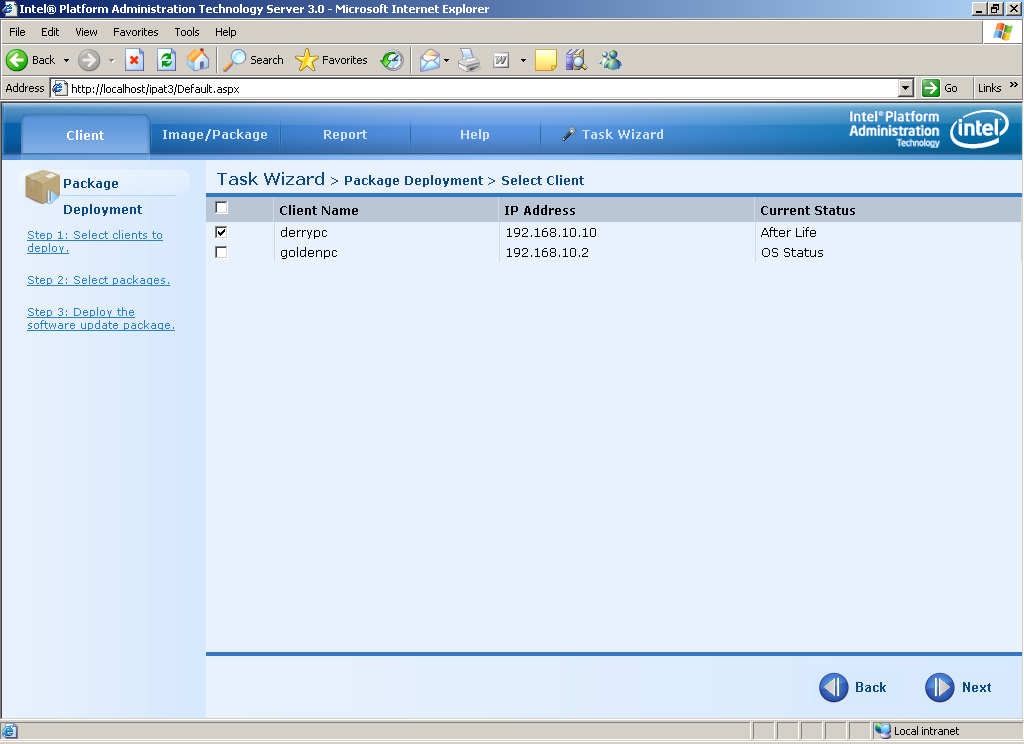1024x744 pixels.
Task: Check the goldenpc client checkbox
Action: (x=221, y=252)
